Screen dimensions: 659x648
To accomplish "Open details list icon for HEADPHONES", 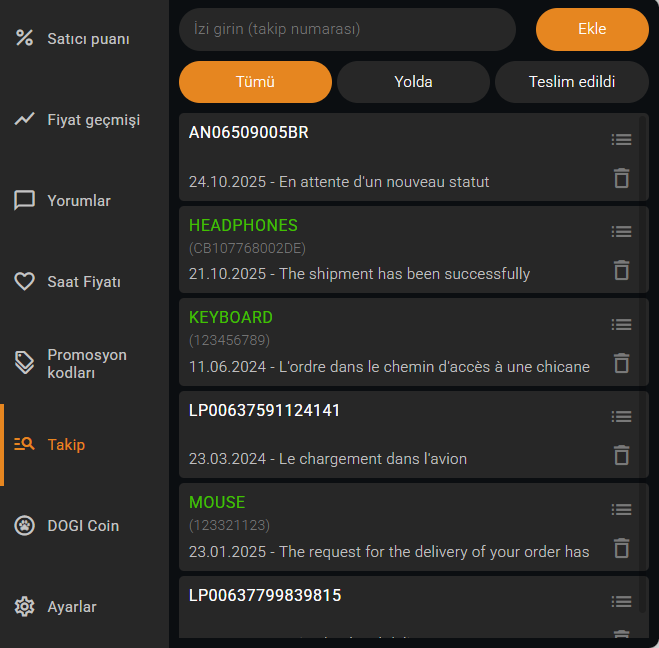I will tap(621, 232).
